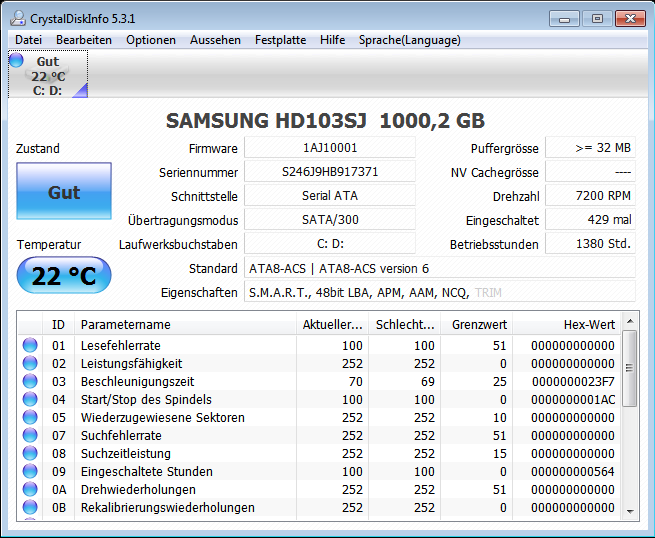Viewport: 655px width, 538px height.
Task: Select the Beschleunigungszeit parameter row
Action: click(320, 381)
